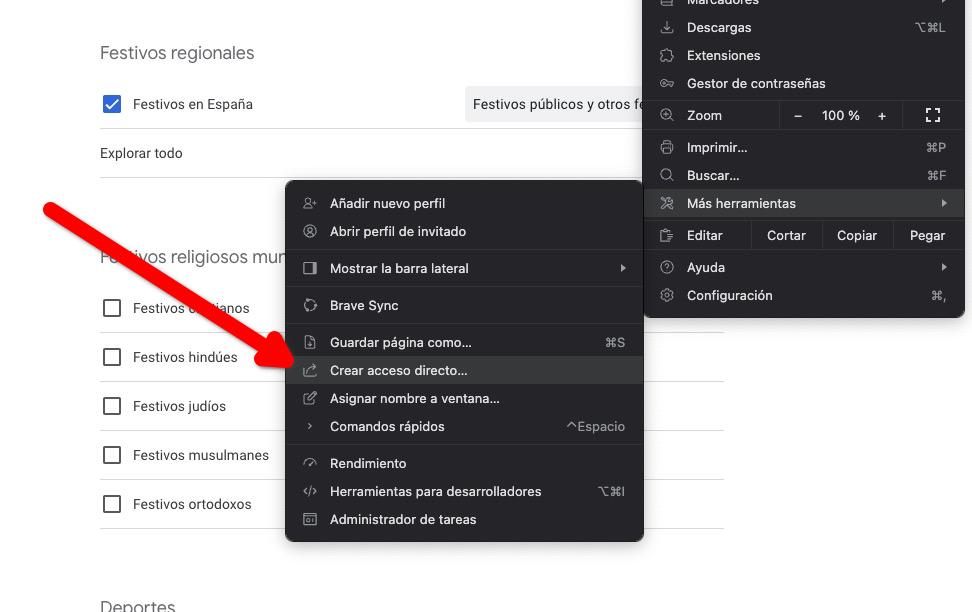Viewport: 972px width, 612px height.
Task: Open Gestor de contraseñas
Action: (804, 83)
